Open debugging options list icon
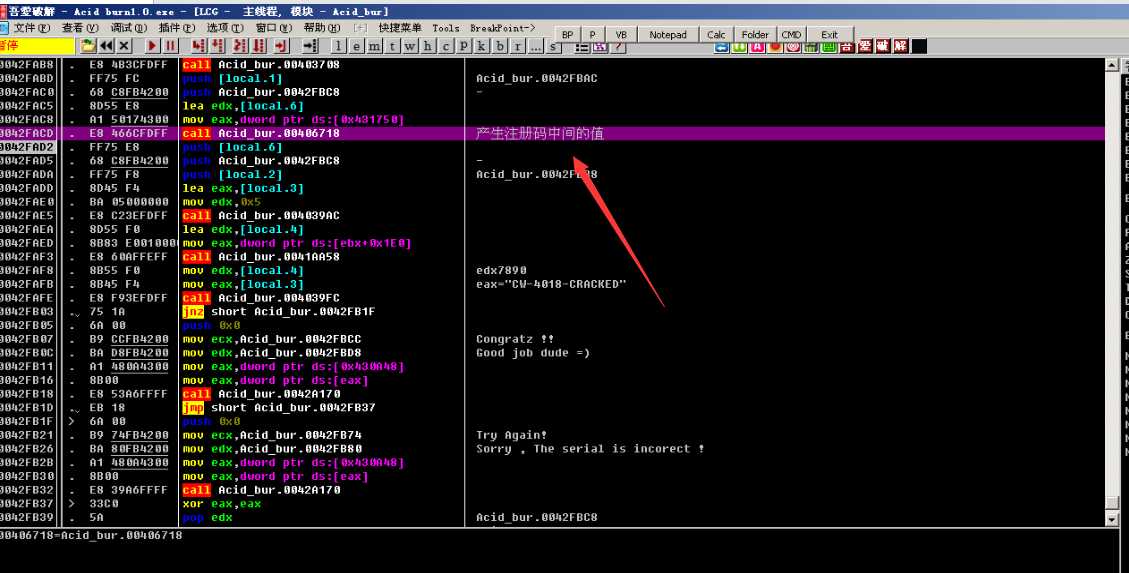 [x=582, y=47]
